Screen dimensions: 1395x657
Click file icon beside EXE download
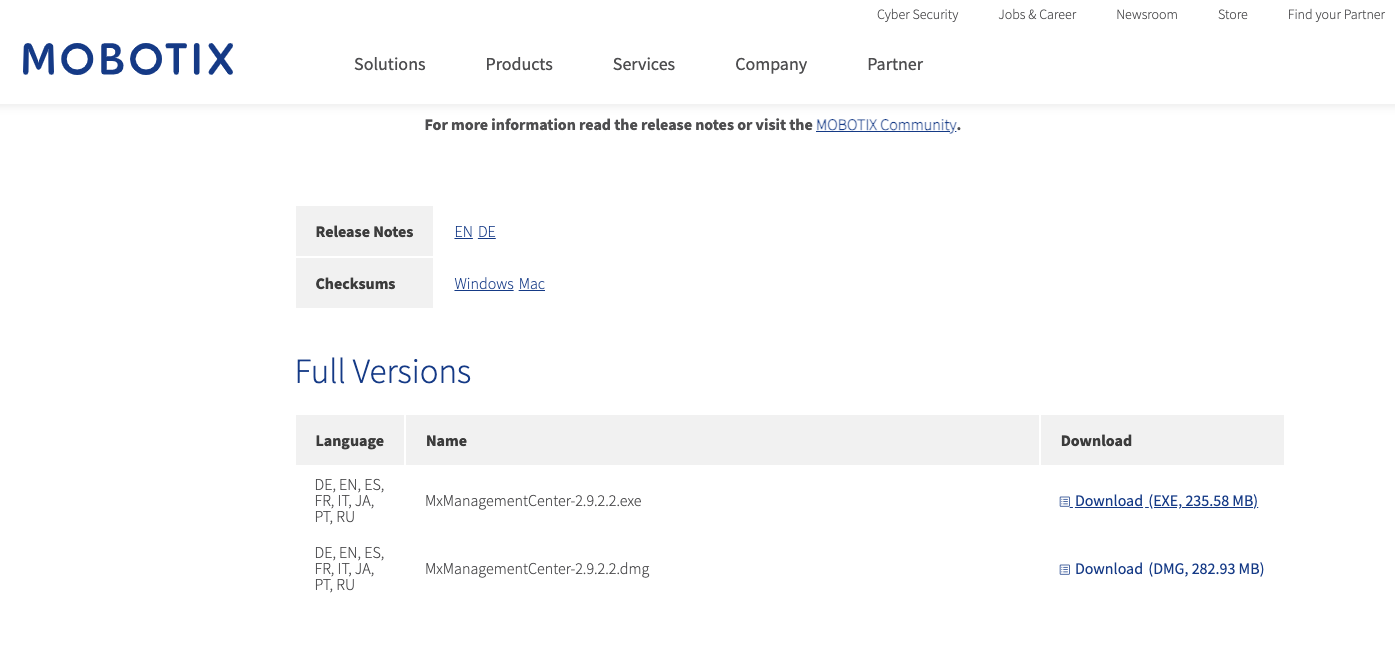(x=1065, y=502)
